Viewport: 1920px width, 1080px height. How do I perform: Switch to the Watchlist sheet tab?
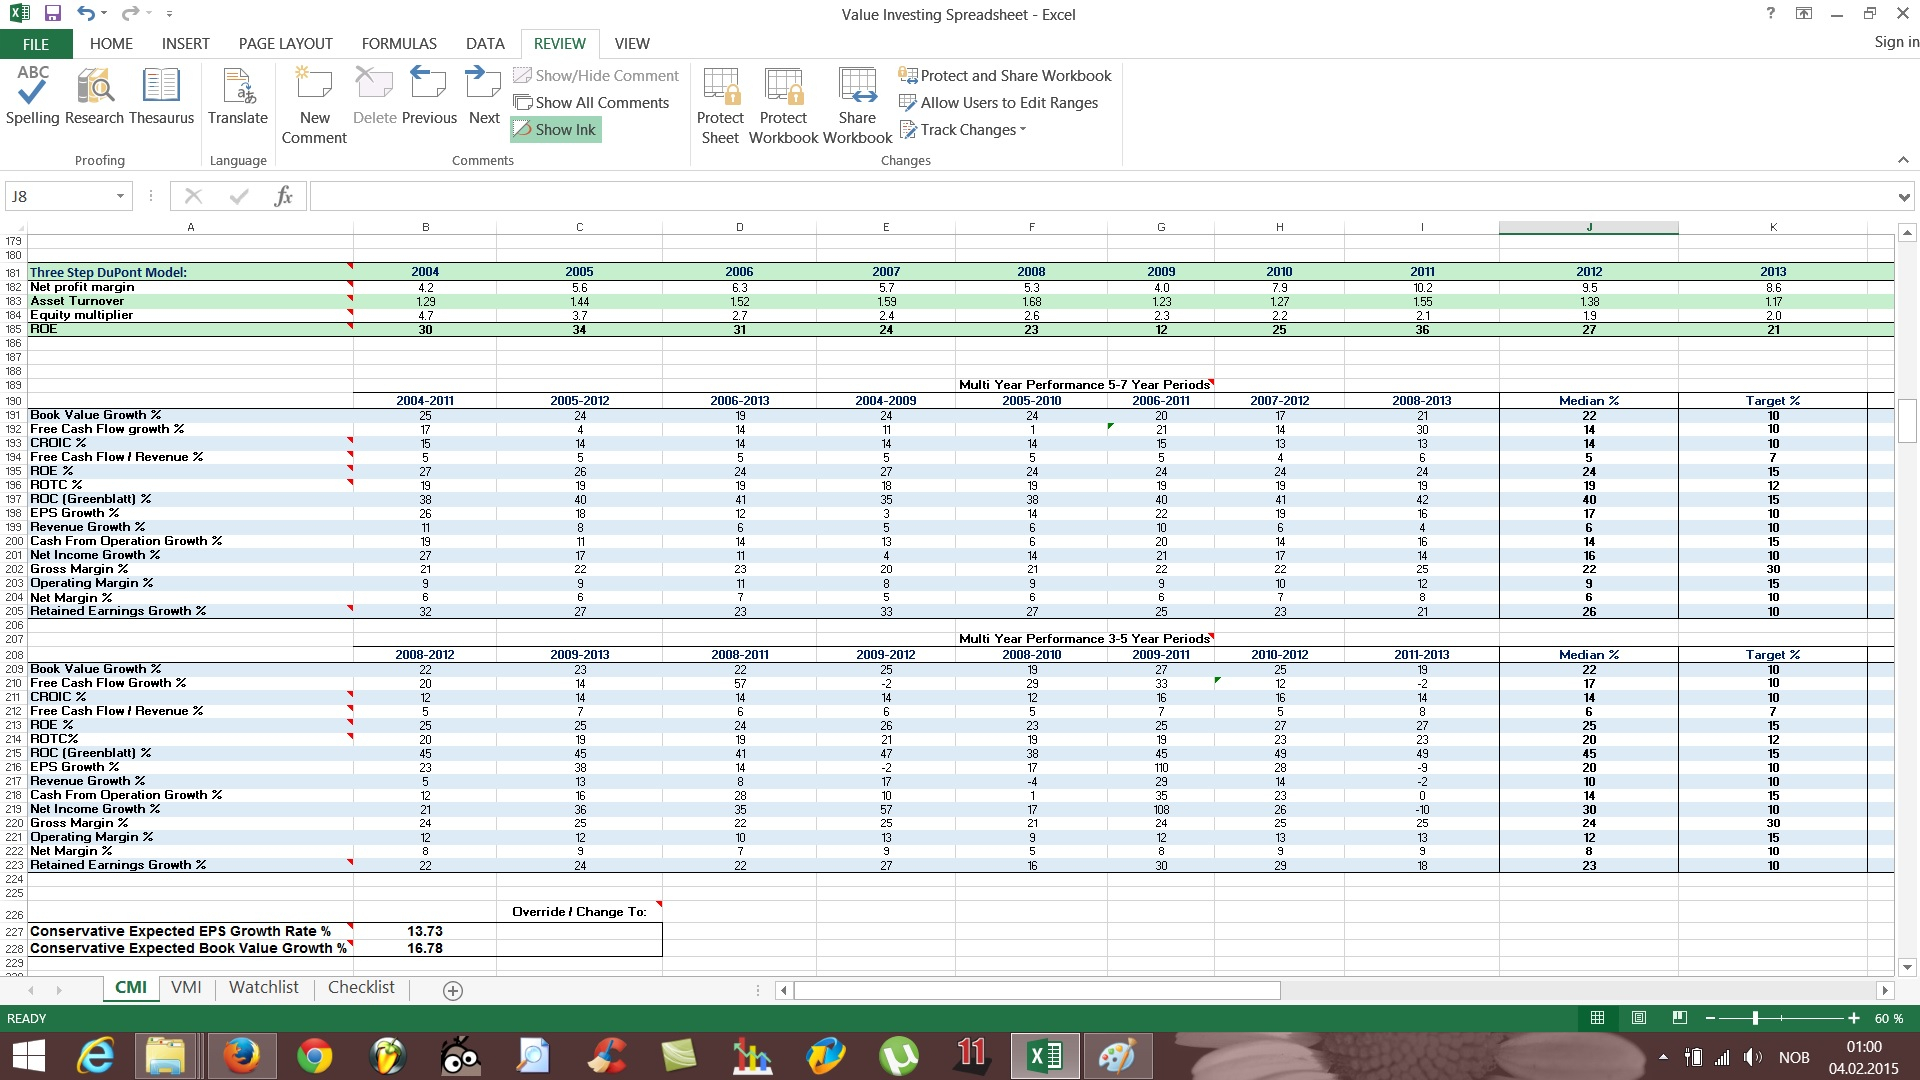264,987
